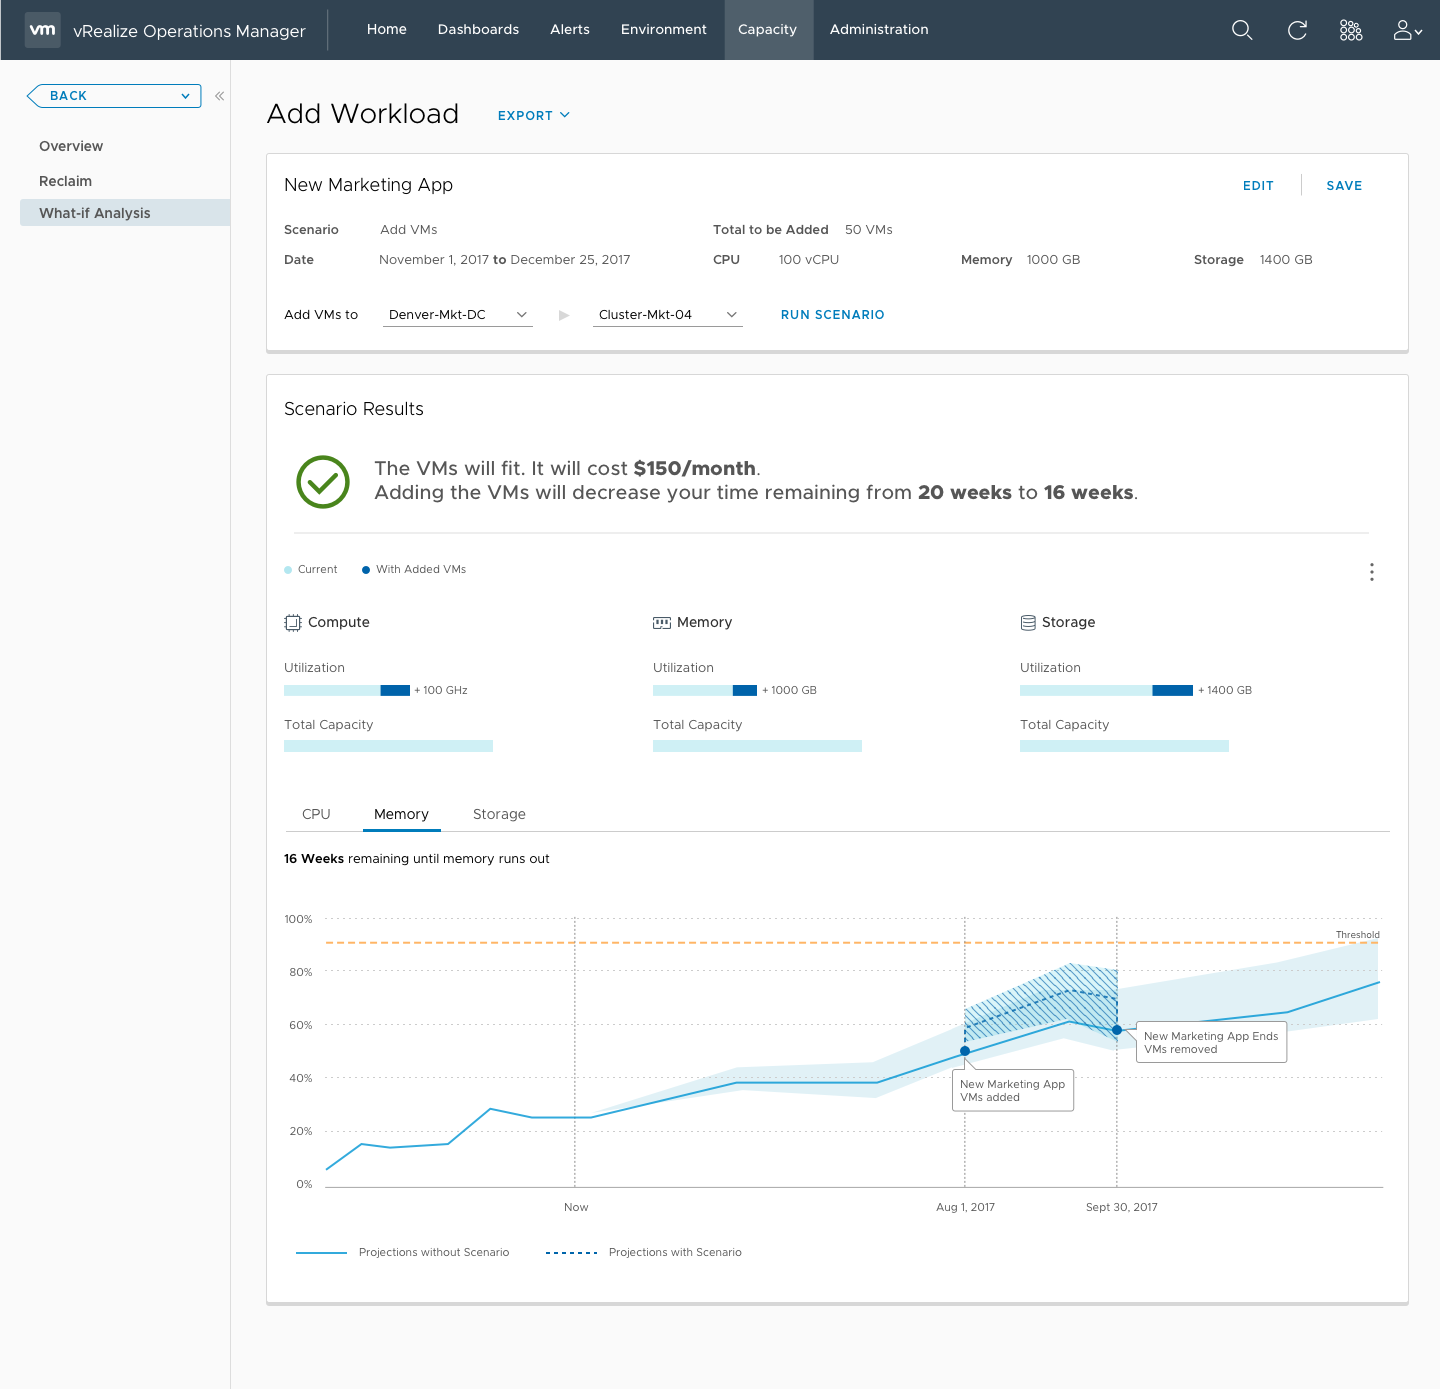
Task: Click the Aug 1, 2017 axis label
Action: (965, 1207)
